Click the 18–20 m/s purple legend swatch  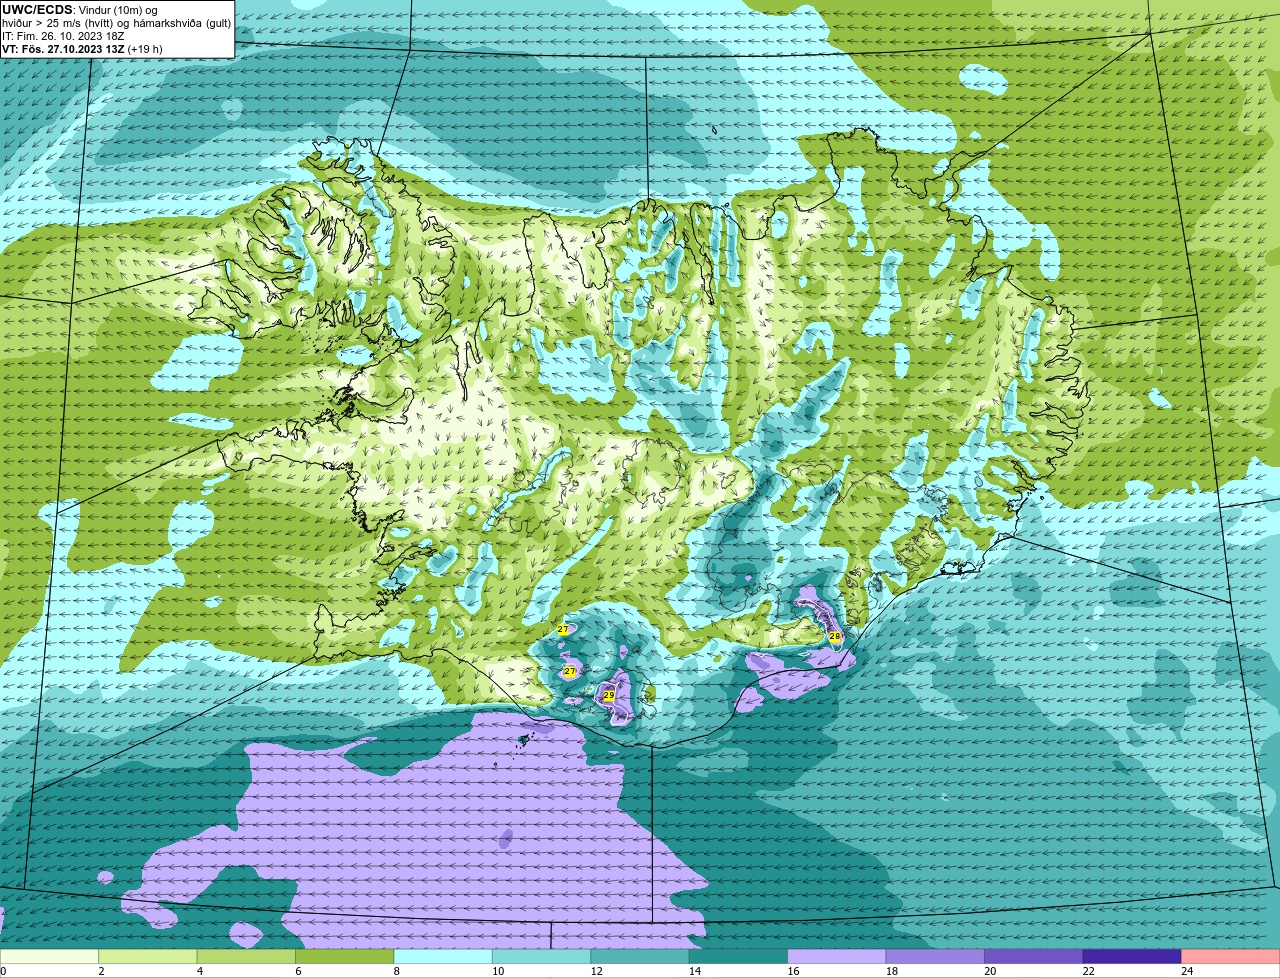pyautogui.click(x=935, y=957)
